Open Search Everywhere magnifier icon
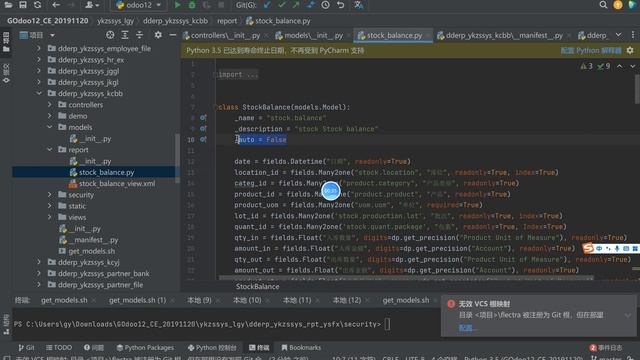Image resolution: width=640 pixels, height=360 pixels. [x=603, y=5]
